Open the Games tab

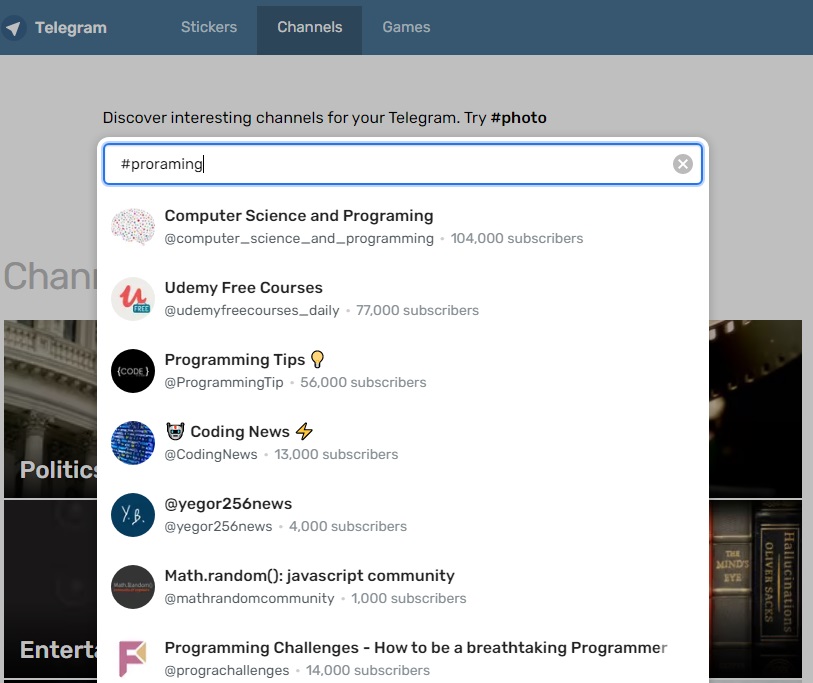(406, 27)
